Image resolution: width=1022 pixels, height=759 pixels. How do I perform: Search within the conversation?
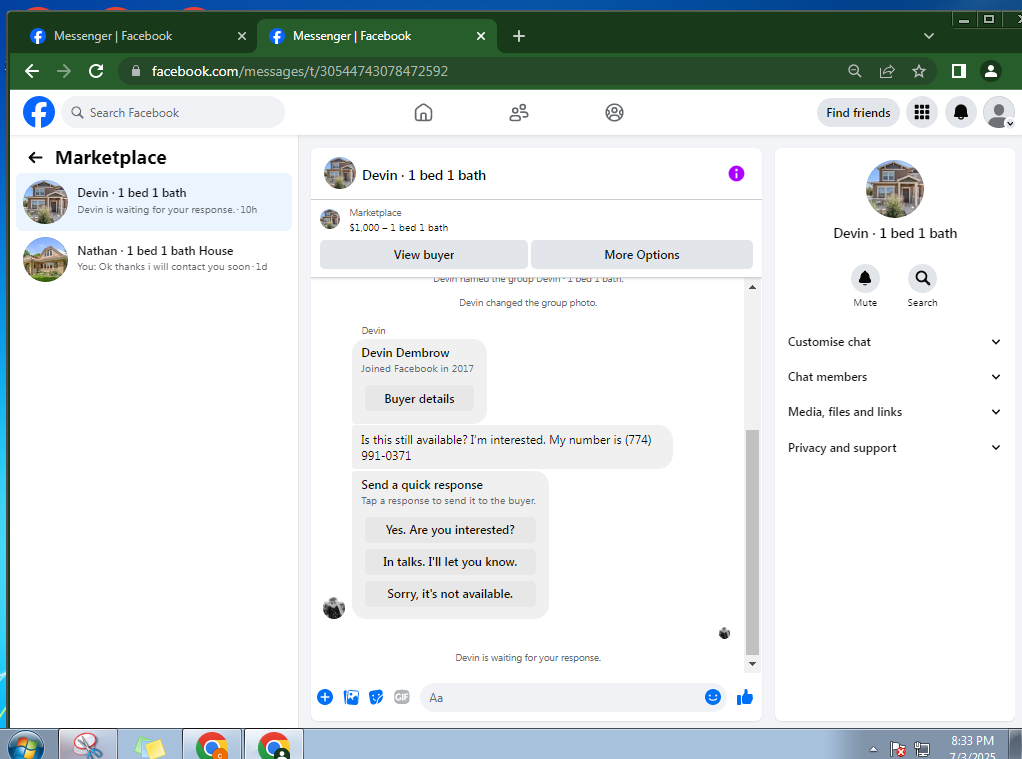click(x=922, y=278)
